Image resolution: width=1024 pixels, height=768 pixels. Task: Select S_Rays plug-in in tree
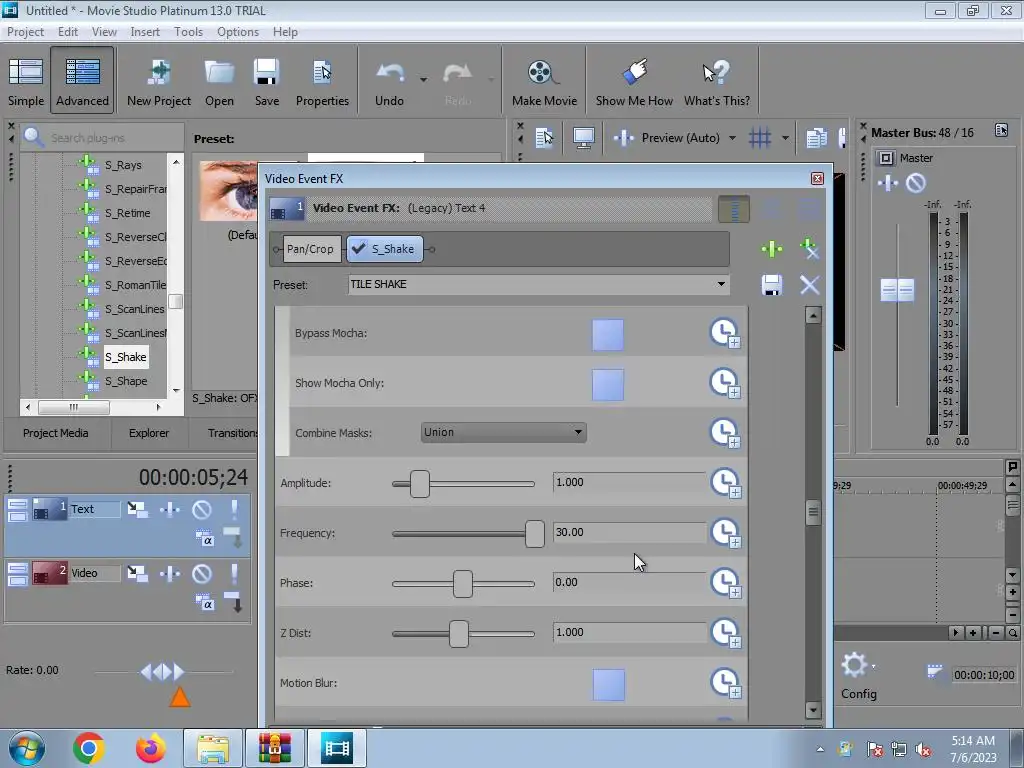123,165
